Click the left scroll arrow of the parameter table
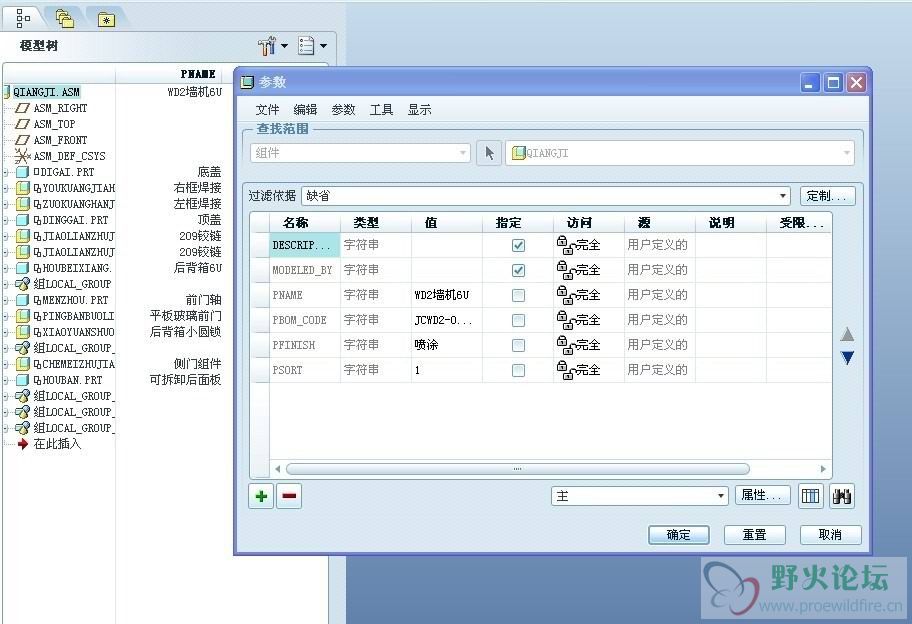The image size is (912, 624). [x=277, y=469]
